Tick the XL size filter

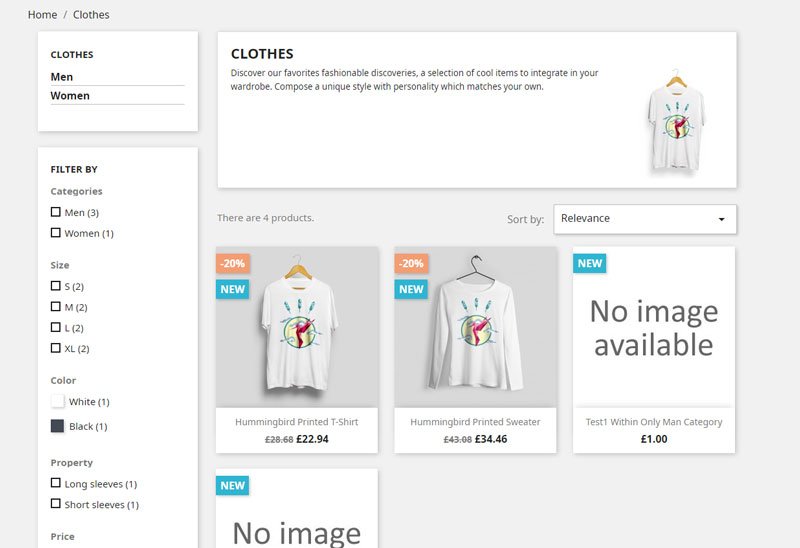coord(56,348)
